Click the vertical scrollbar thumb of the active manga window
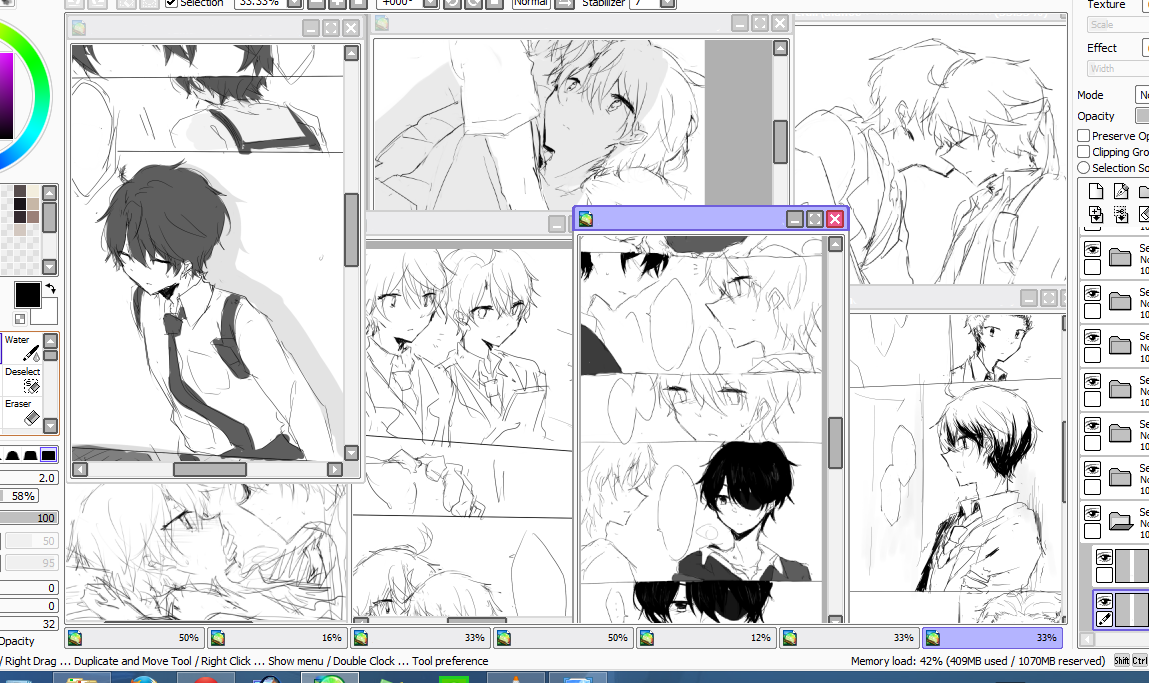This screenshot has width=1149, height=683. tap(835, 443)
